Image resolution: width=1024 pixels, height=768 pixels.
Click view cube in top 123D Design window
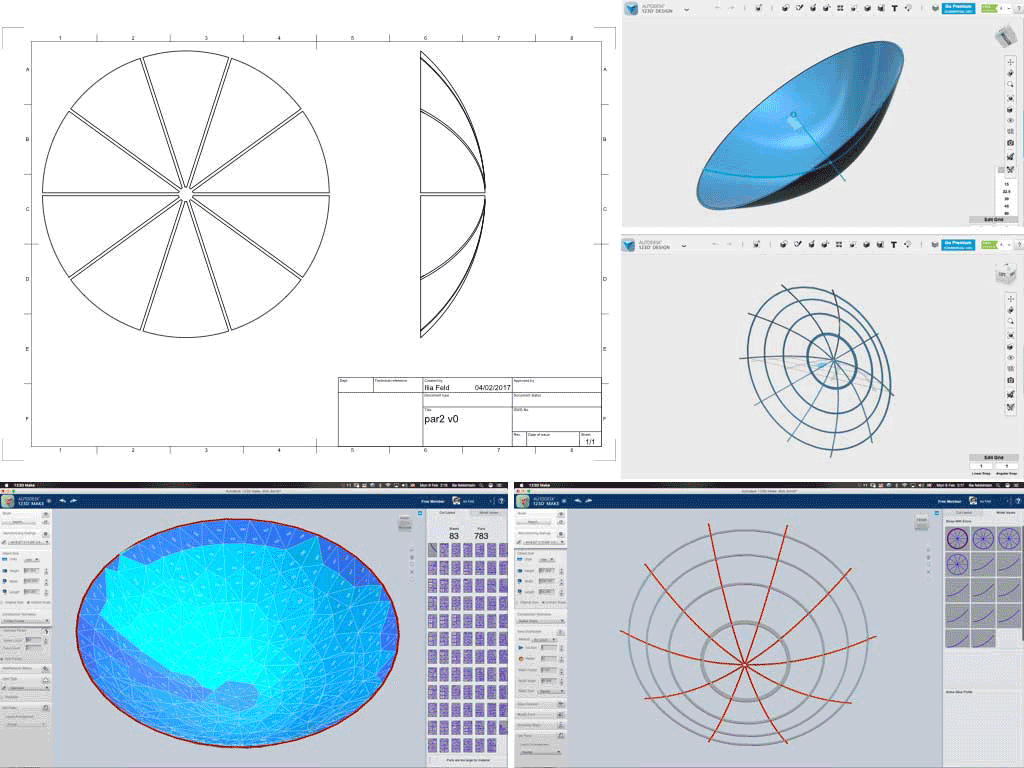pos(1006,36)
